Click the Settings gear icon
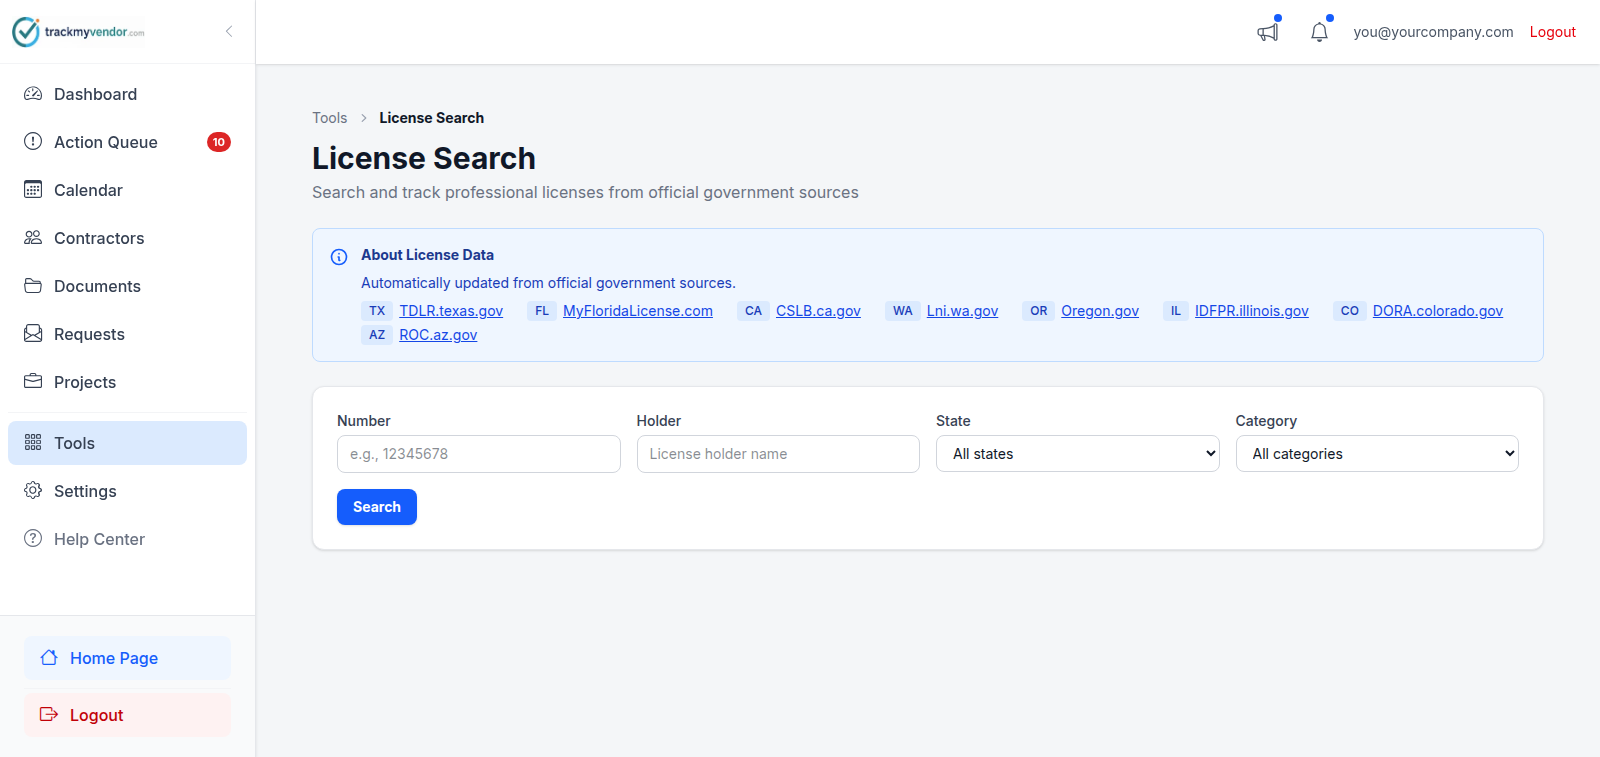Screen dimensions: 1600x757 (33, 491)
